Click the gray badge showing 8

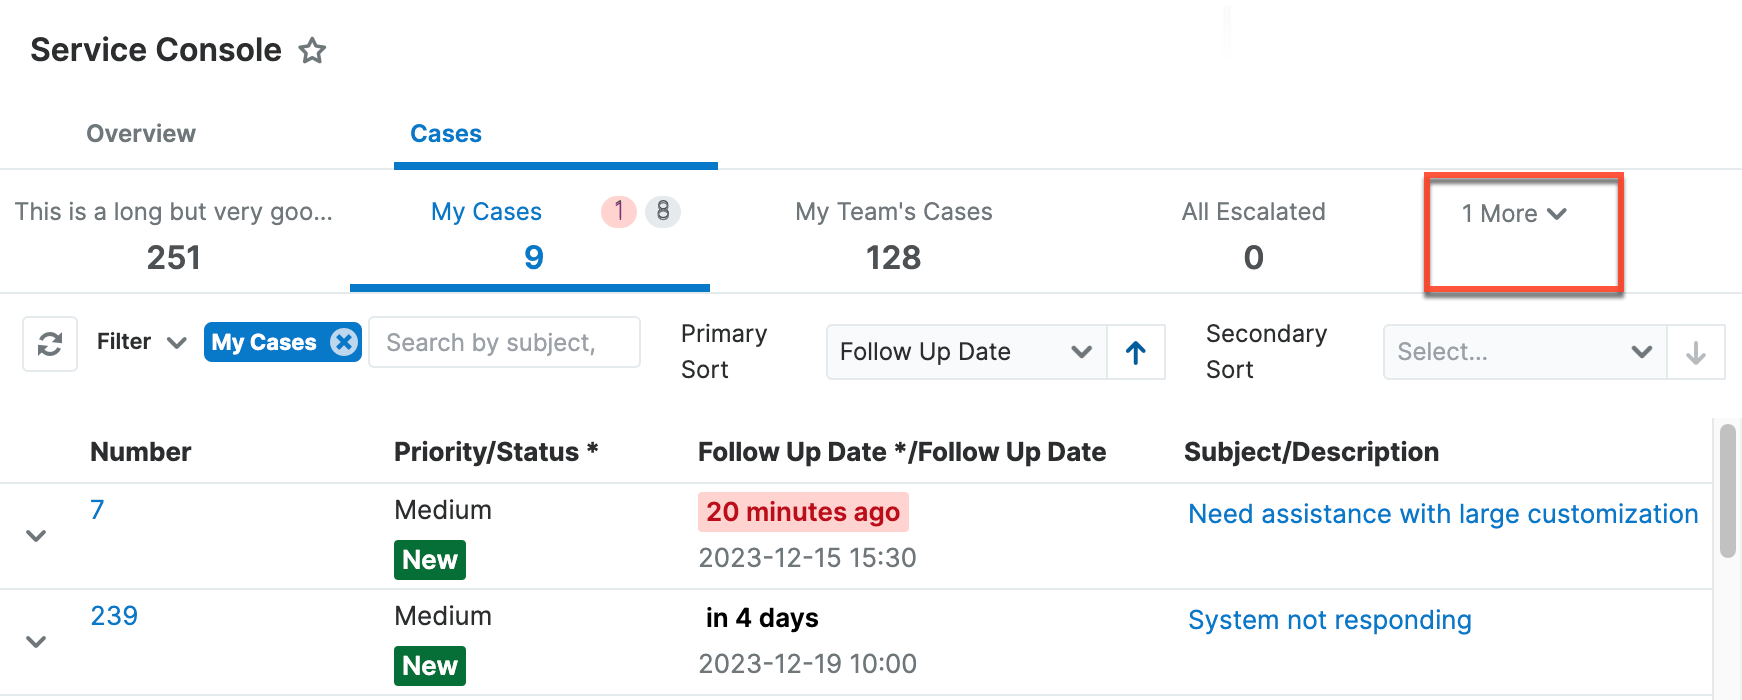coord(663,211)
